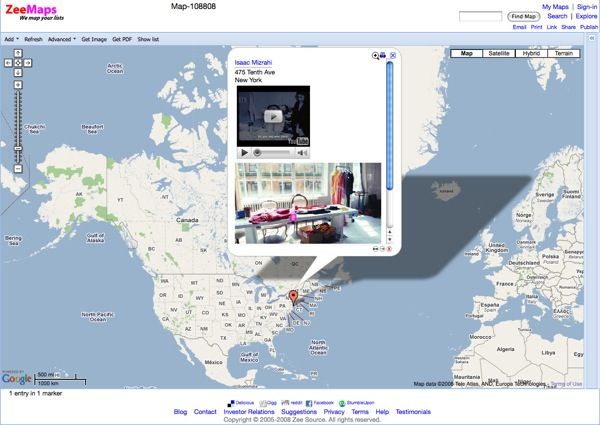Image resolution: width=600 pixels, height=425 pixels.
Task: Open the Terms footer link
Action: click(x=360, y=412)
